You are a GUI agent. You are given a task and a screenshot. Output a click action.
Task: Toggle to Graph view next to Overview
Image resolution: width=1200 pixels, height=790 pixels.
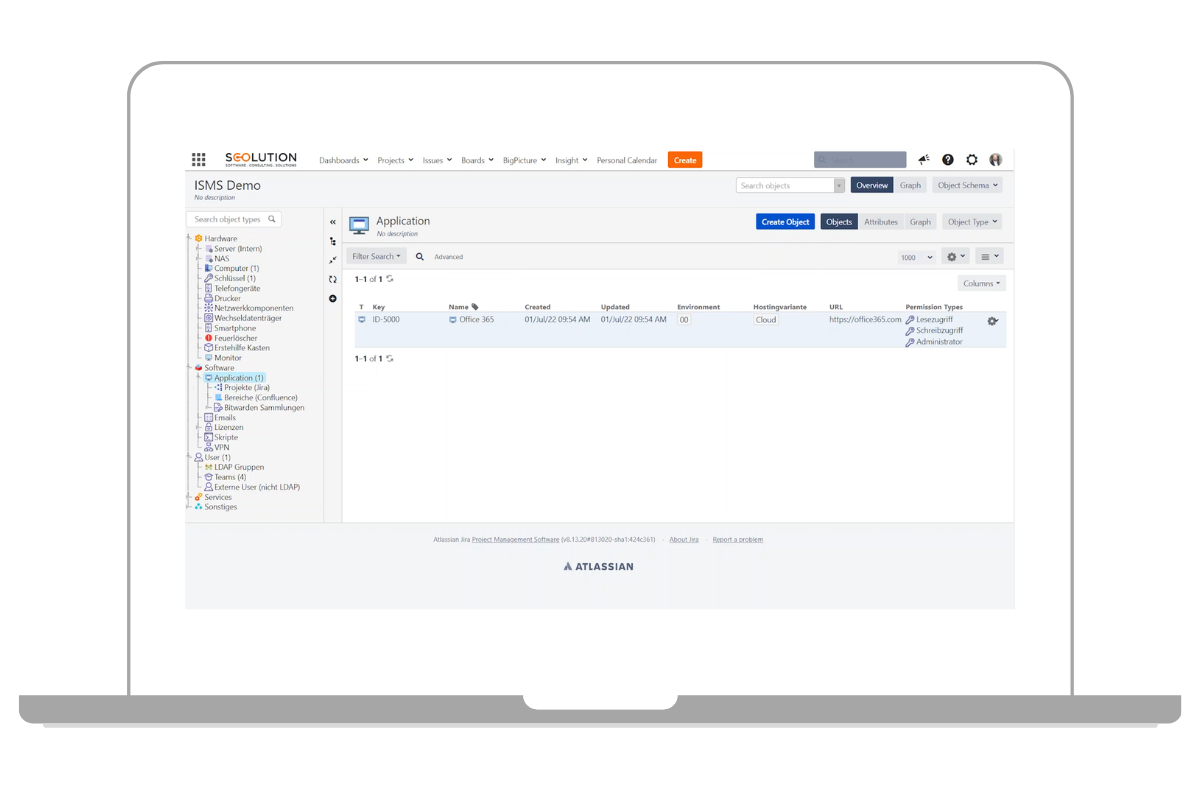coord(910,185)
